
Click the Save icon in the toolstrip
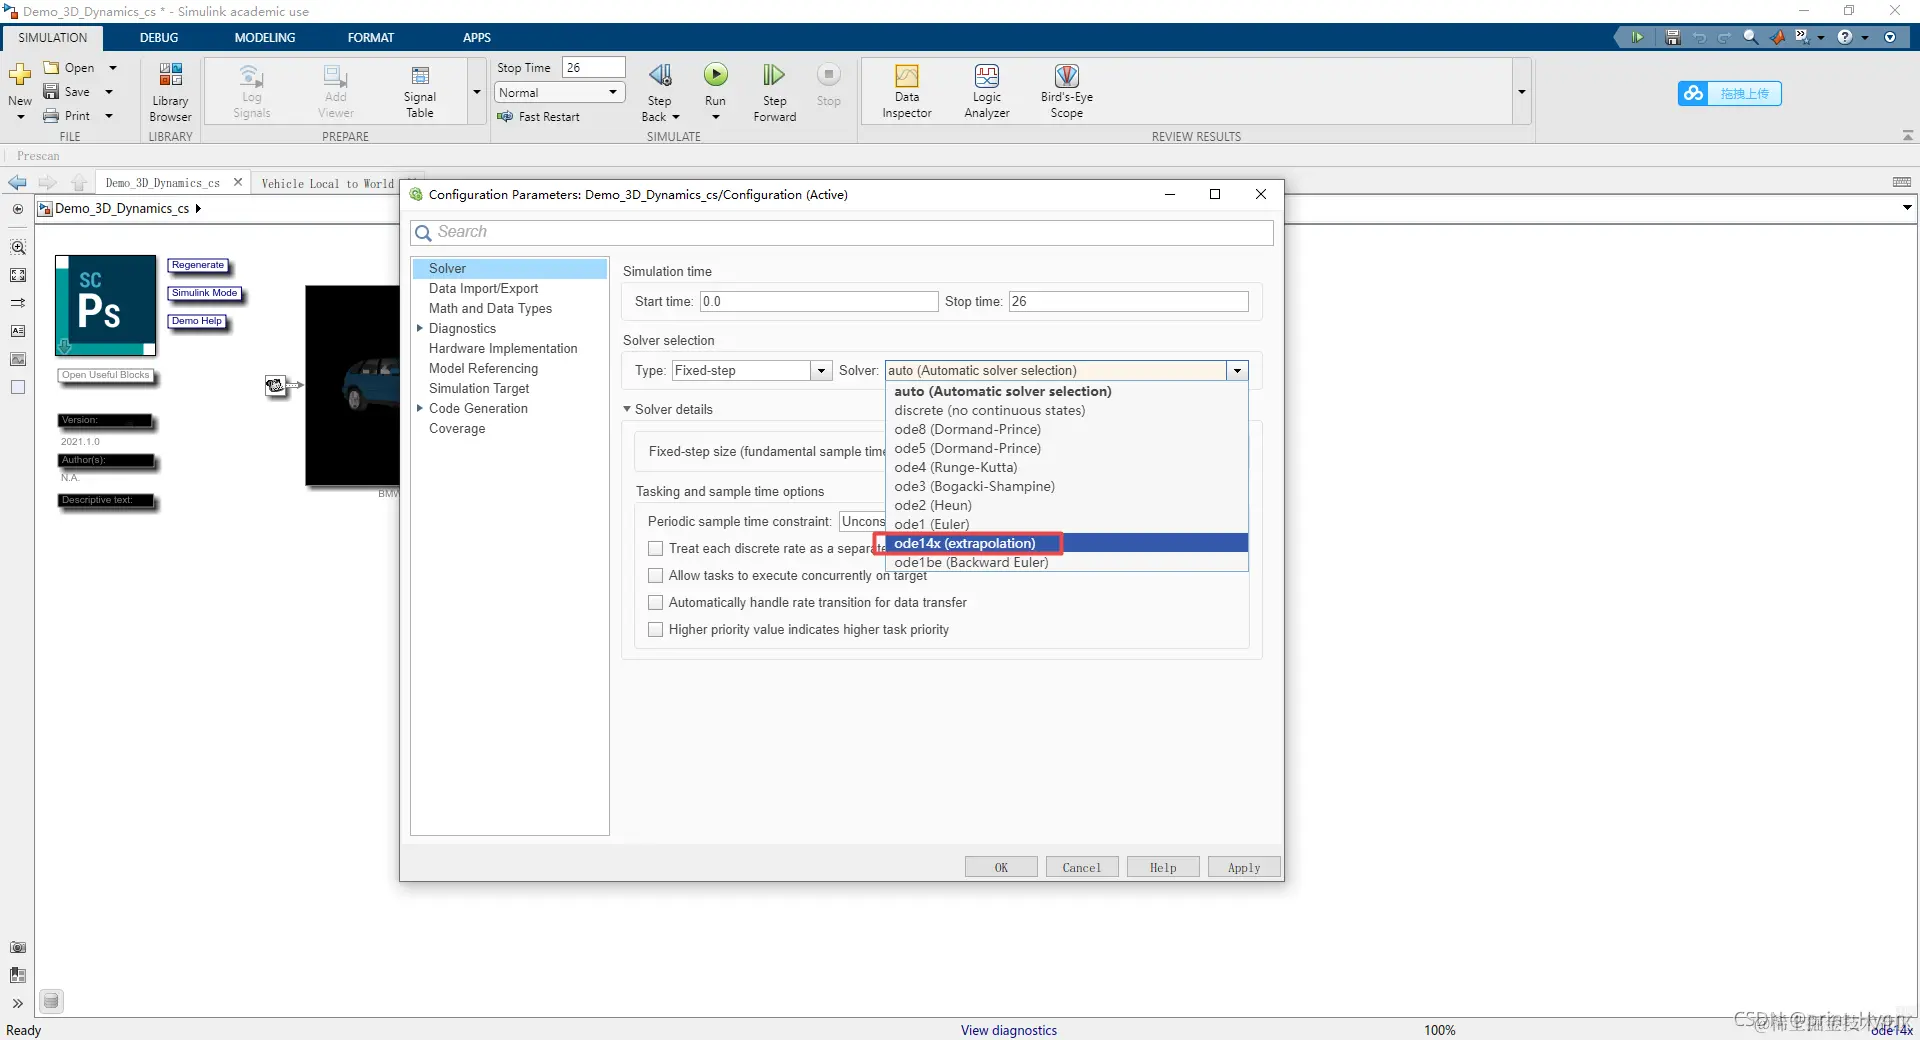[x=51, y=92]
